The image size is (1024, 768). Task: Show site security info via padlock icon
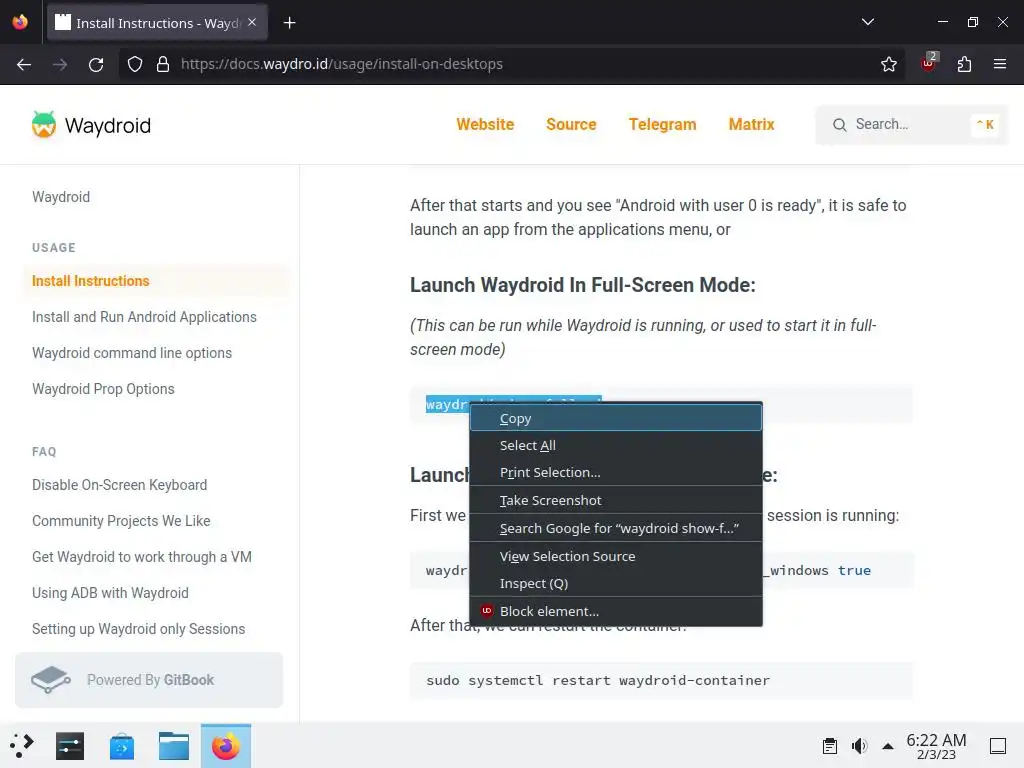tap(163, 64)
